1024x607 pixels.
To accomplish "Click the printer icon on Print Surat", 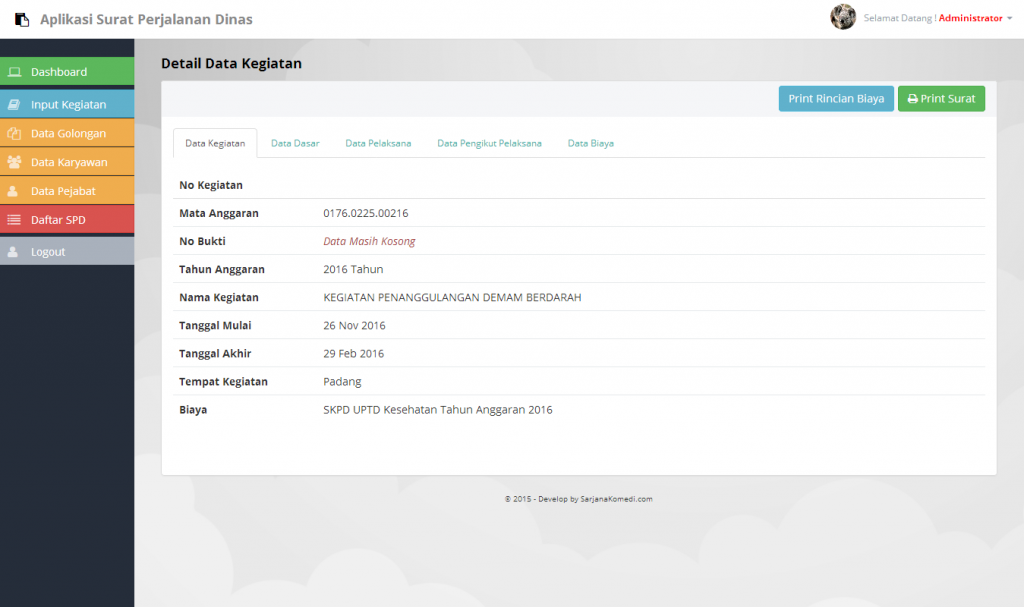I will pyautogui.click(x=913, y=99).
